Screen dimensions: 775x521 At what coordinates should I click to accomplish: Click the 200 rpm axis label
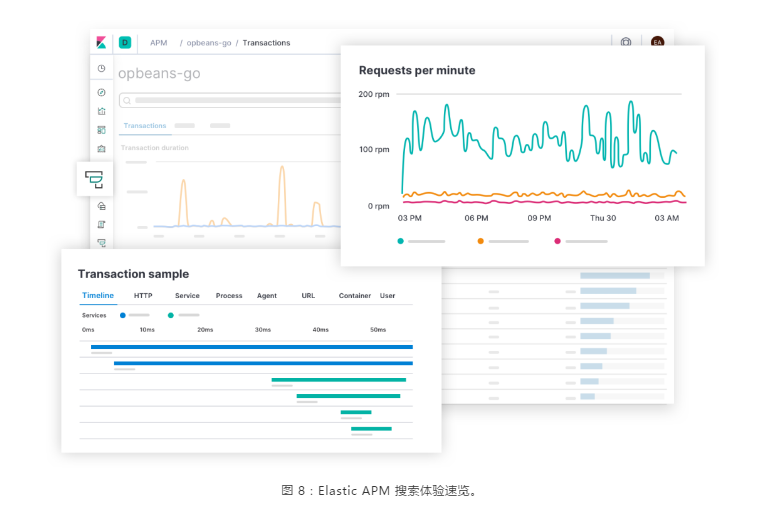pos(374,94)
